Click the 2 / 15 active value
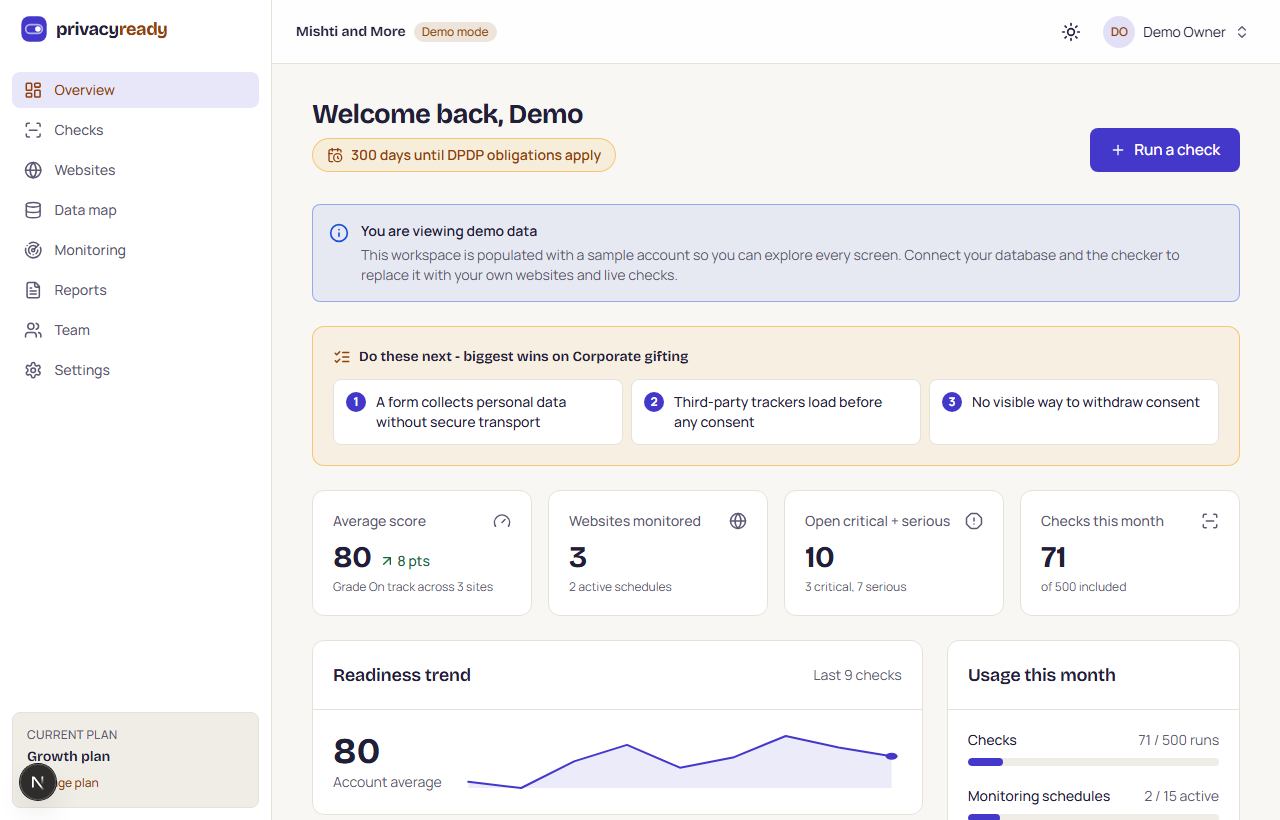Image resolution: width=1280 pixels, height=820 pixels. (x=1182, y=796)
